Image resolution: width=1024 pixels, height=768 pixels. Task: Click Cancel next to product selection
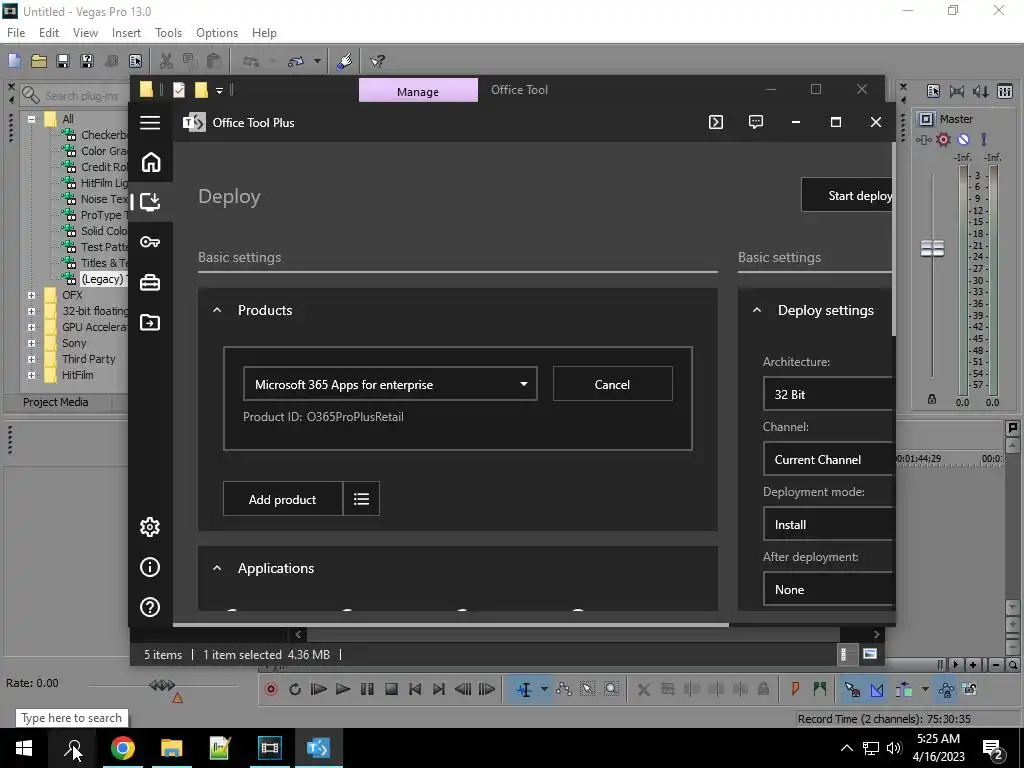613,384
